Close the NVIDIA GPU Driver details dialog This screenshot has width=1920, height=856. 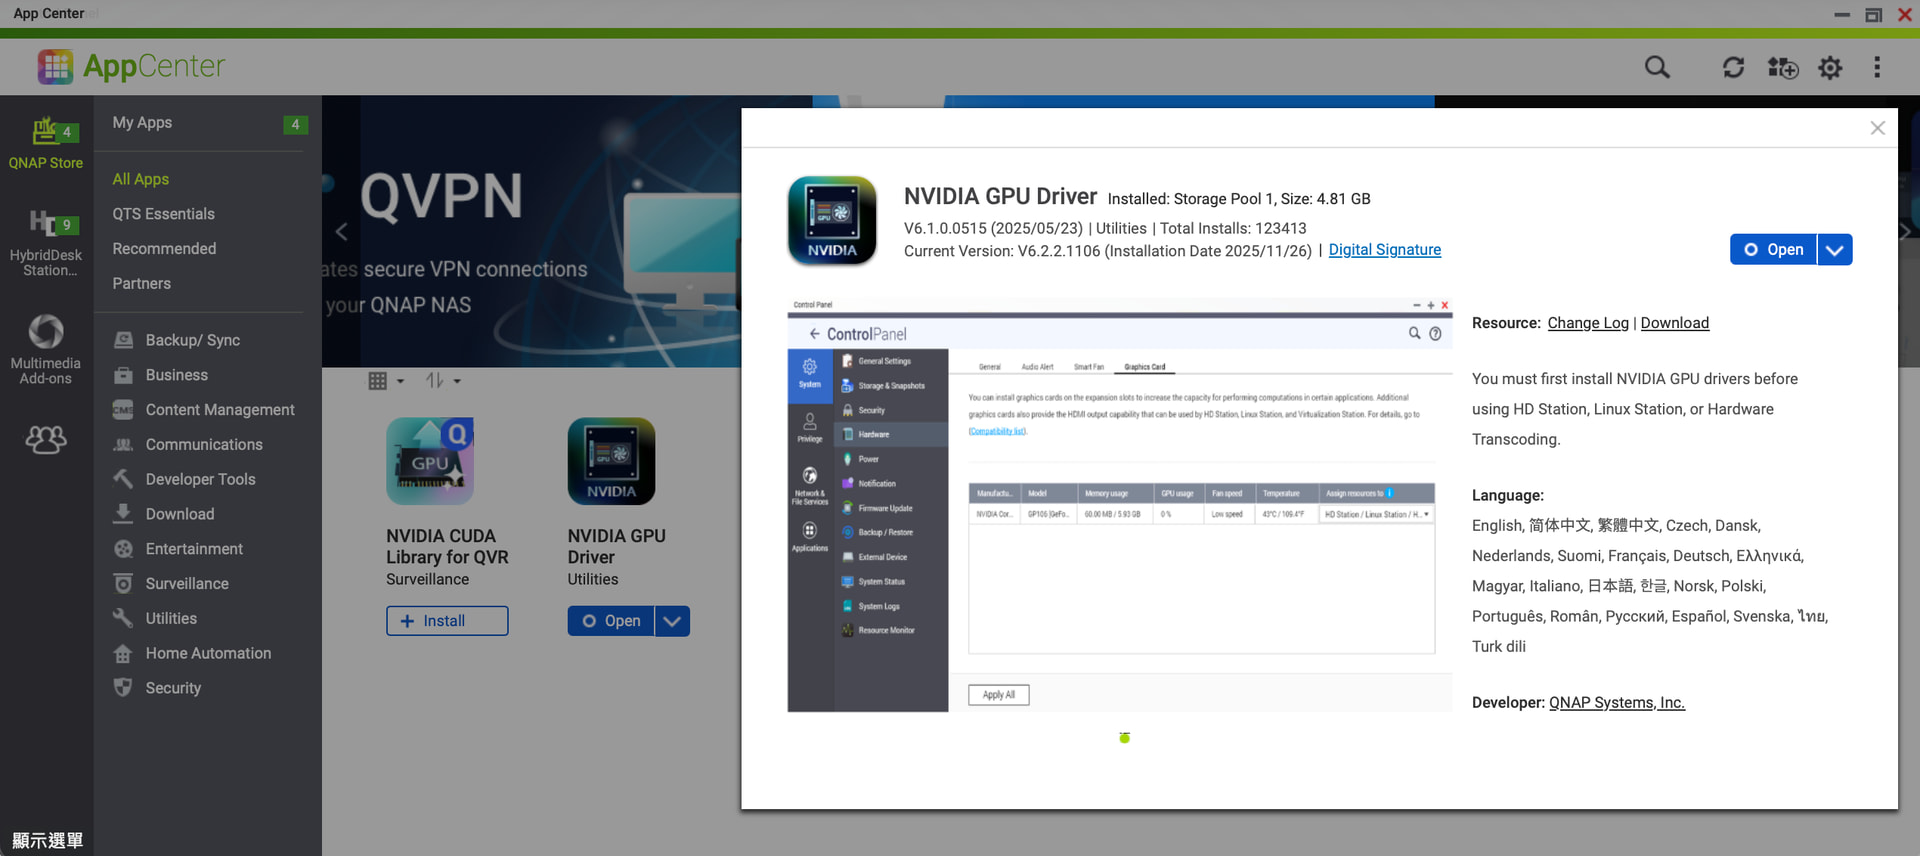[x=1877, y=128]
